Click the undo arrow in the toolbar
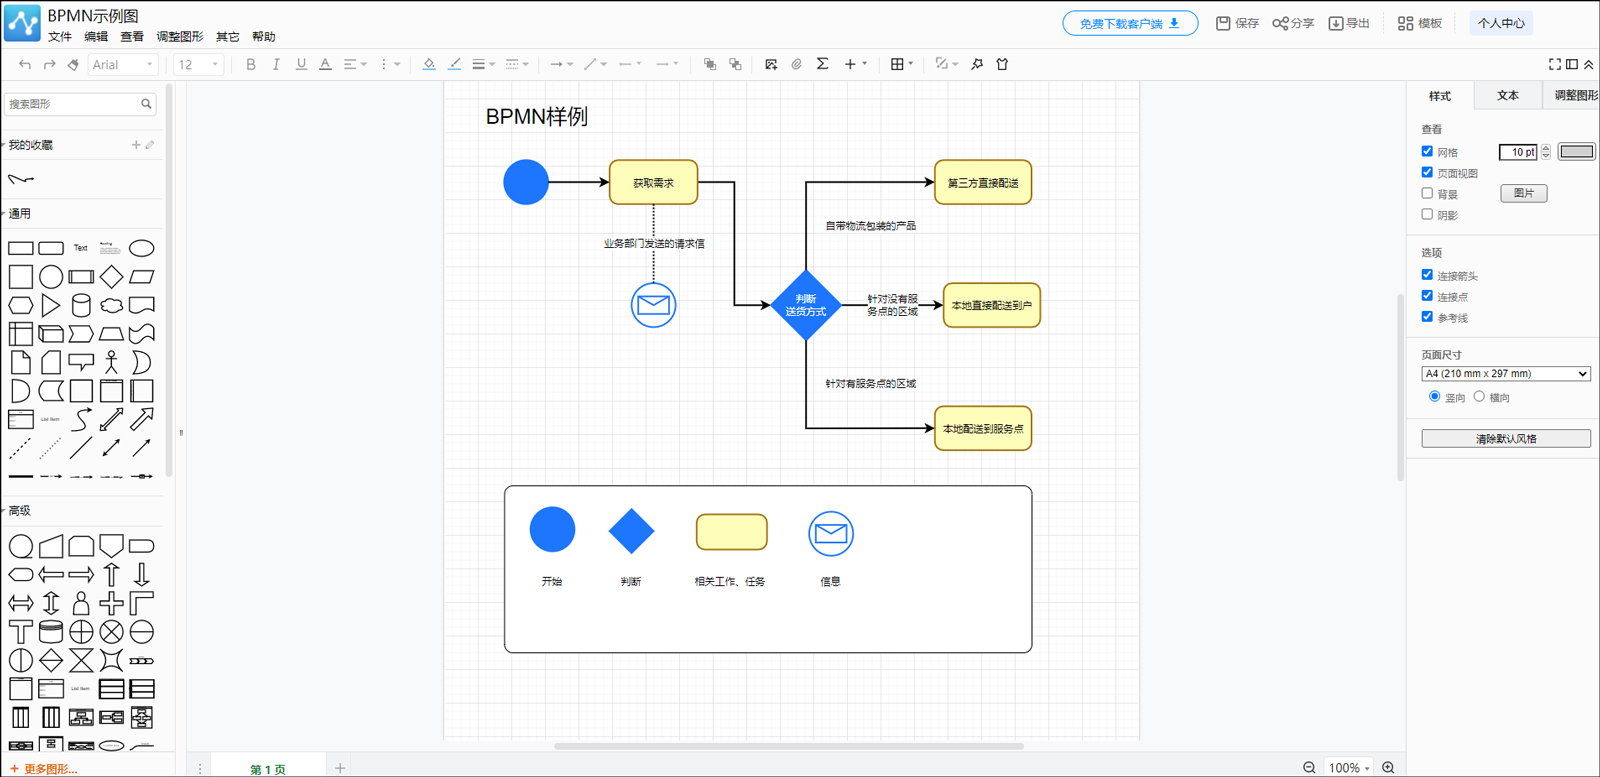The width and height of the screenshot is (1600, 777). [25, 65]
